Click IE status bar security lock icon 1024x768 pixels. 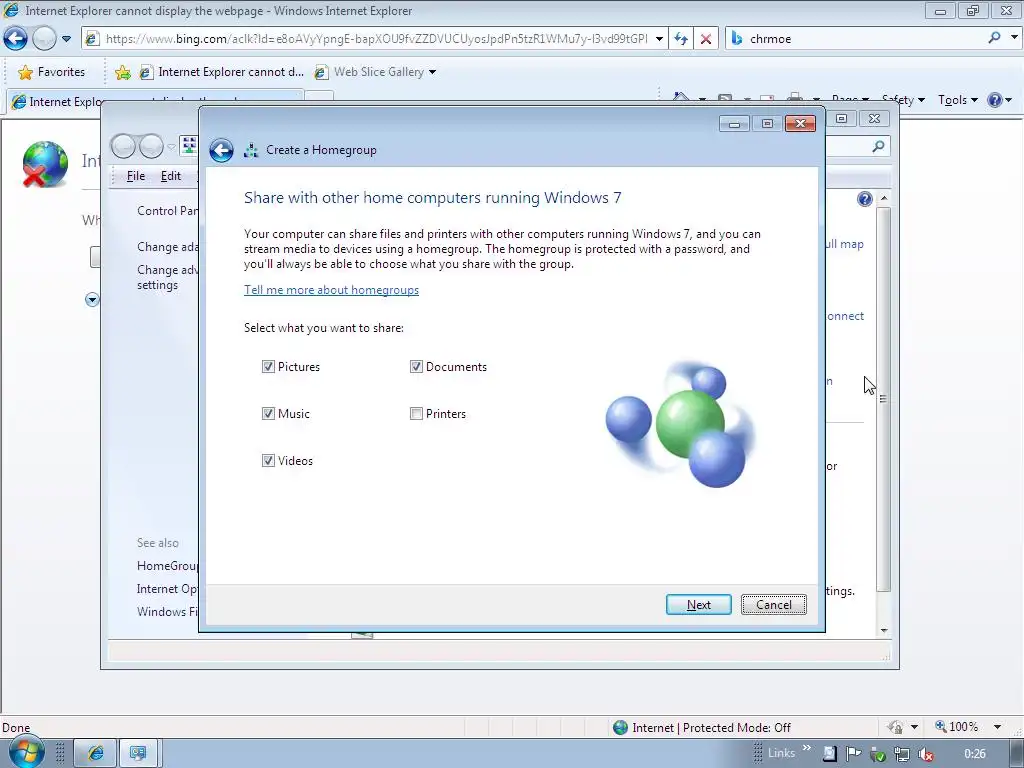pyautogui.click(x=895, y=727)
